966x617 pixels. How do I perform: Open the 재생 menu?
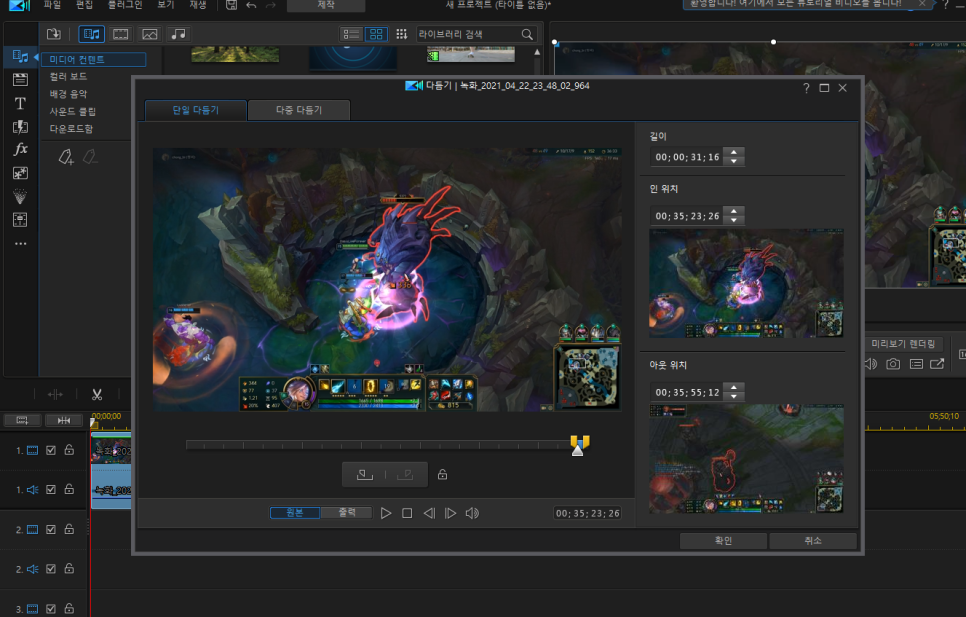click(x=198, y=5)
